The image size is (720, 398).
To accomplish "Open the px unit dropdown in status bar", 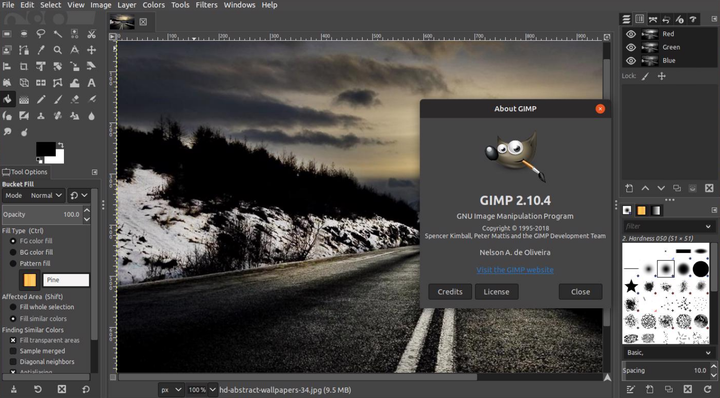I will click(171, 390).
